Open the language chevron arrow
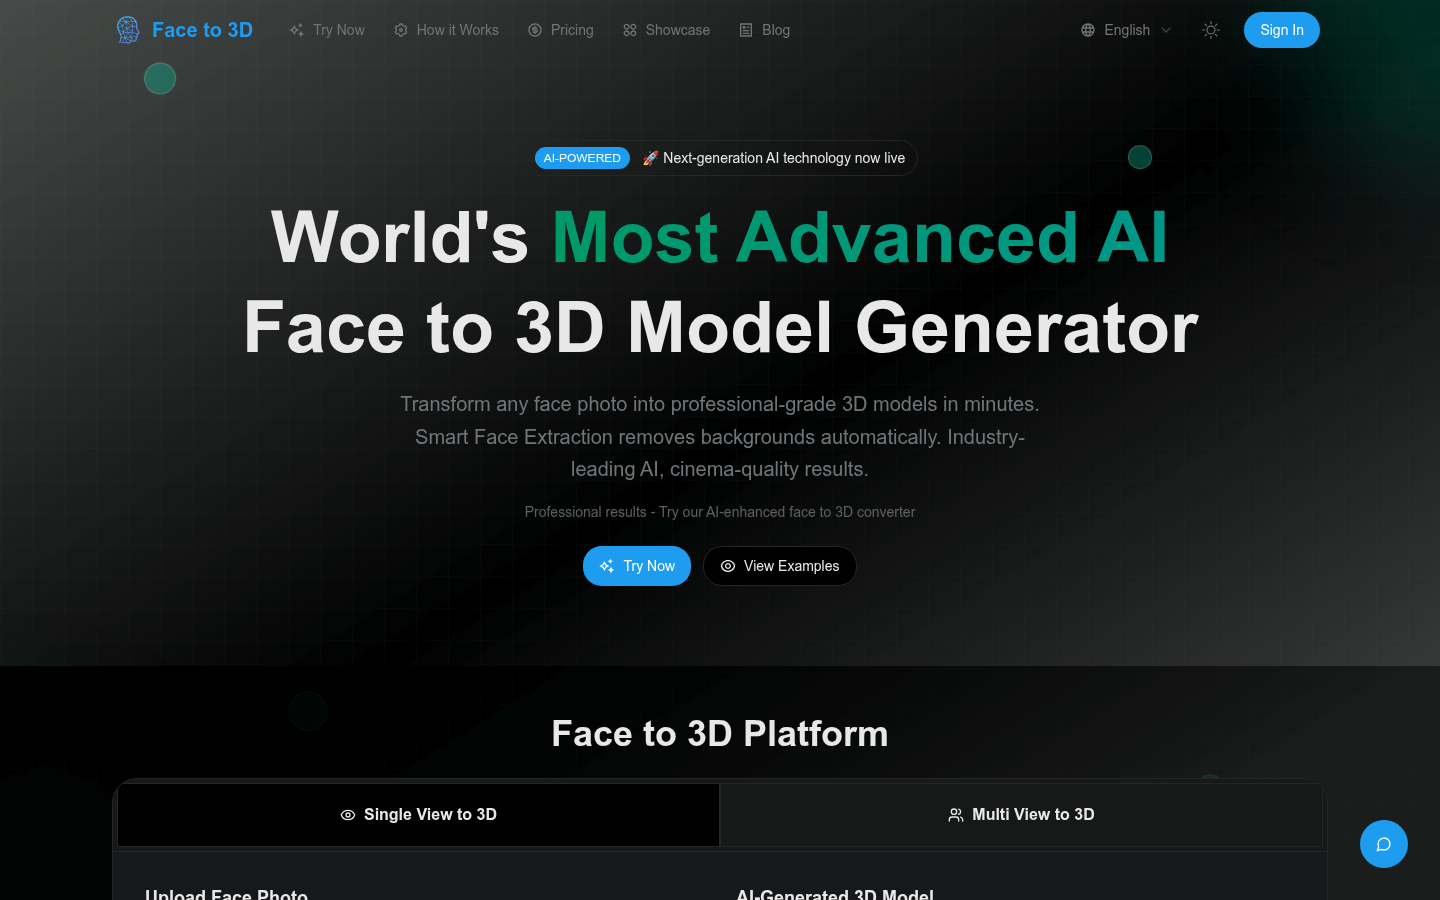 click(1166, 30)
